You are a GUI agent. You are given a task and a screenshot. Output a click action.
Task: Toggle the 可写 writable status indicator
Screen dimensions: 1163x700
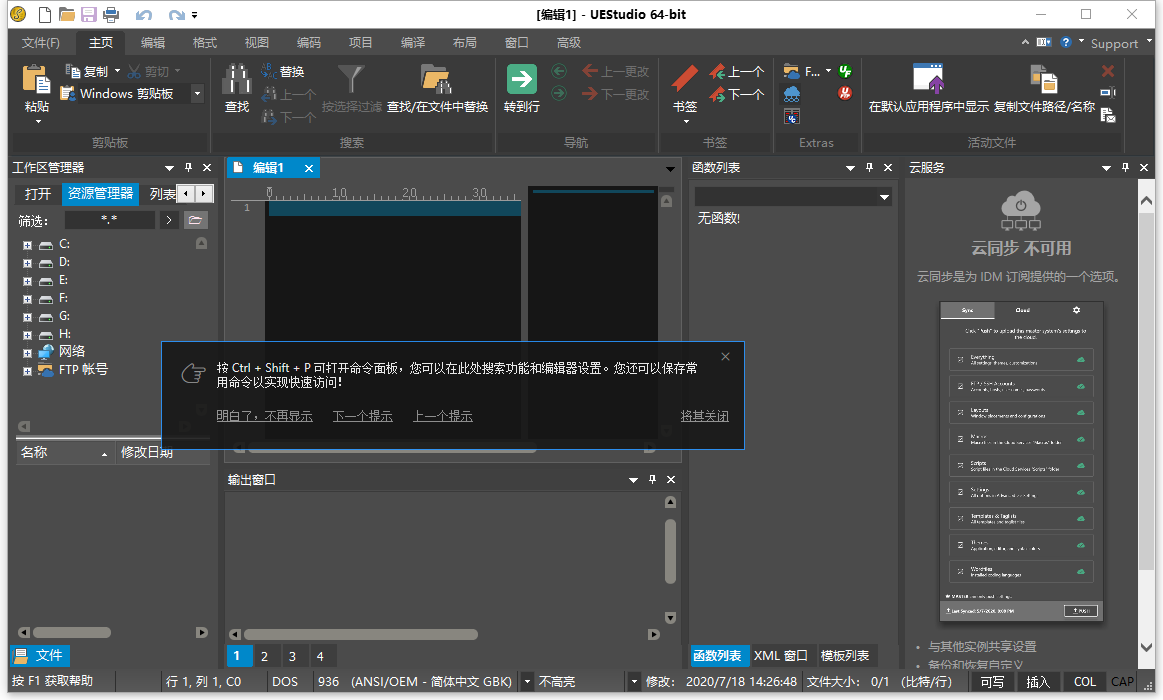[x=992, y=681]
